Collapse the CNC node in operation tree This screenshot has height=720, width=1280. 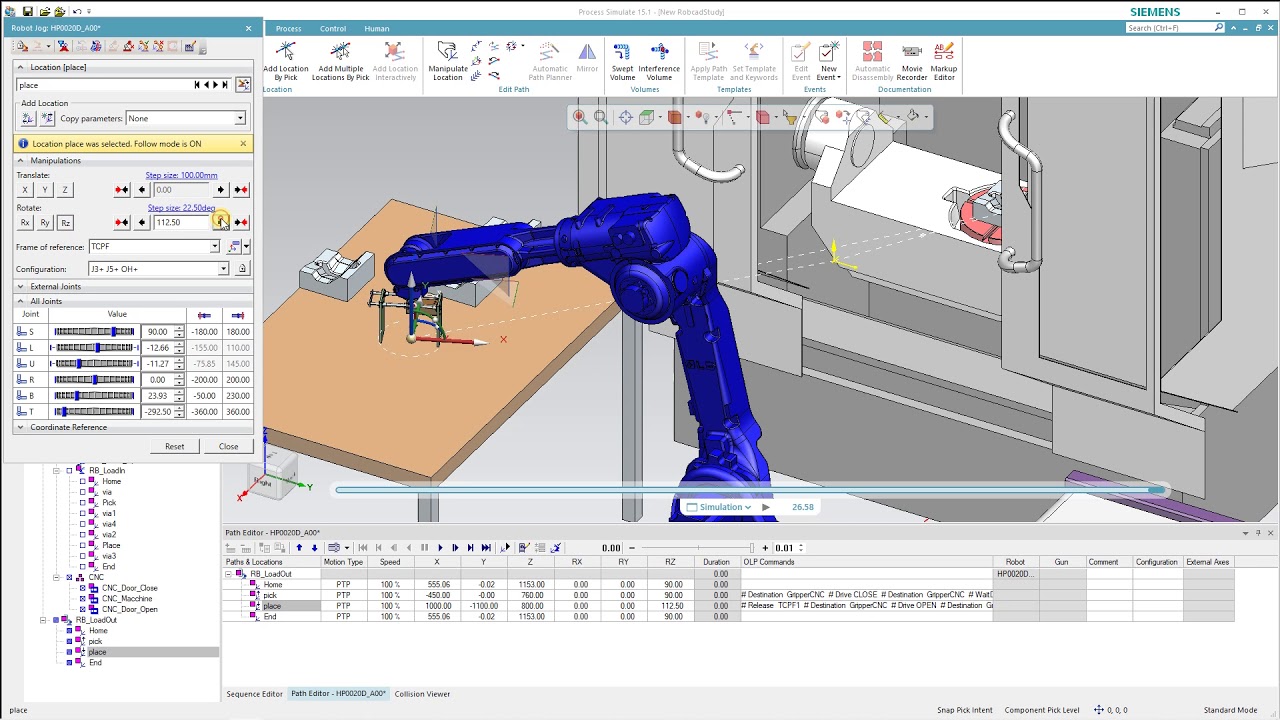[55, 577]
